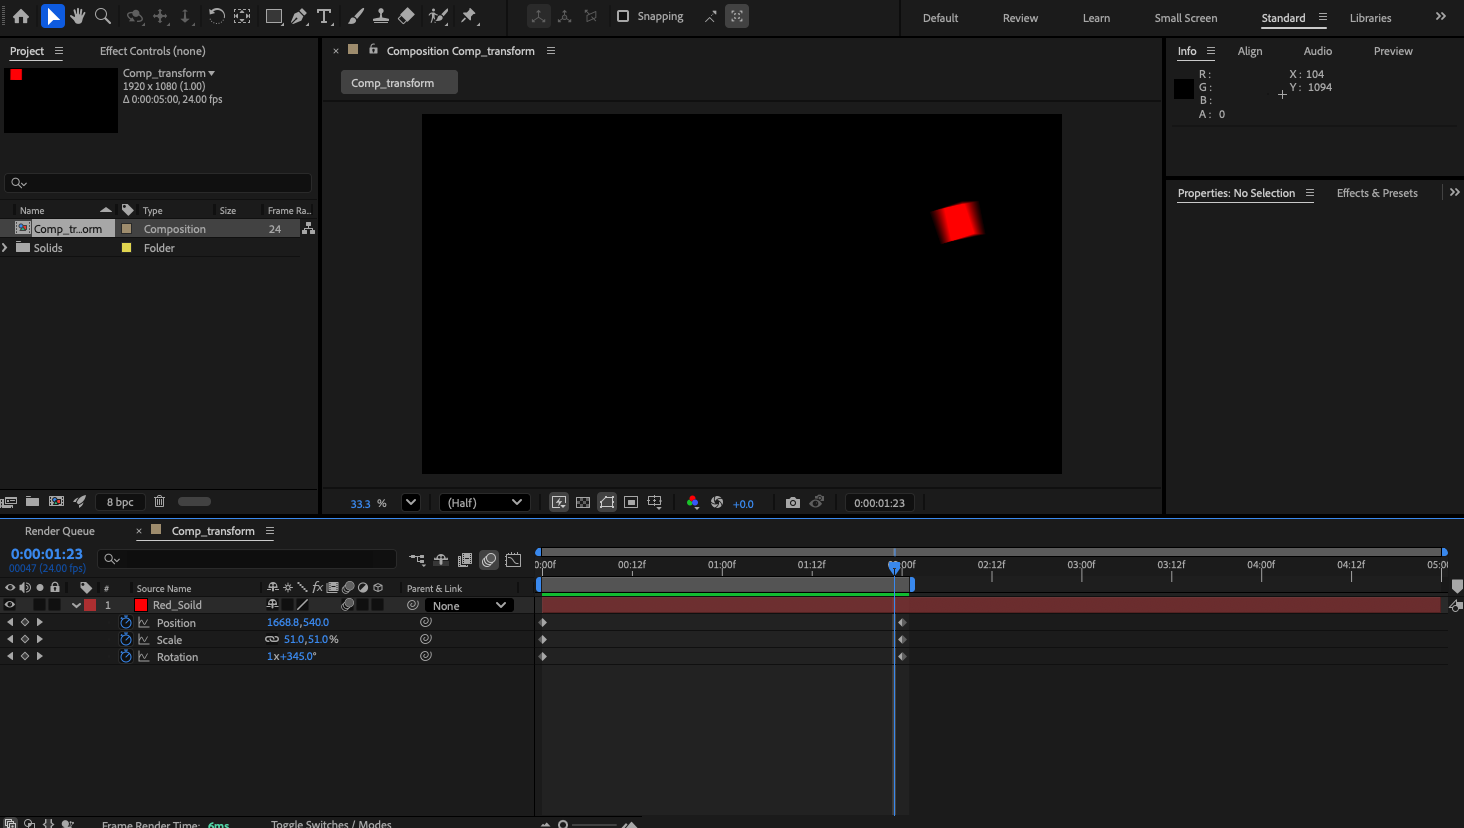
Task: Hide the Red_Soild layer eye
Action: pyautogui.click(x=10, y=605)
